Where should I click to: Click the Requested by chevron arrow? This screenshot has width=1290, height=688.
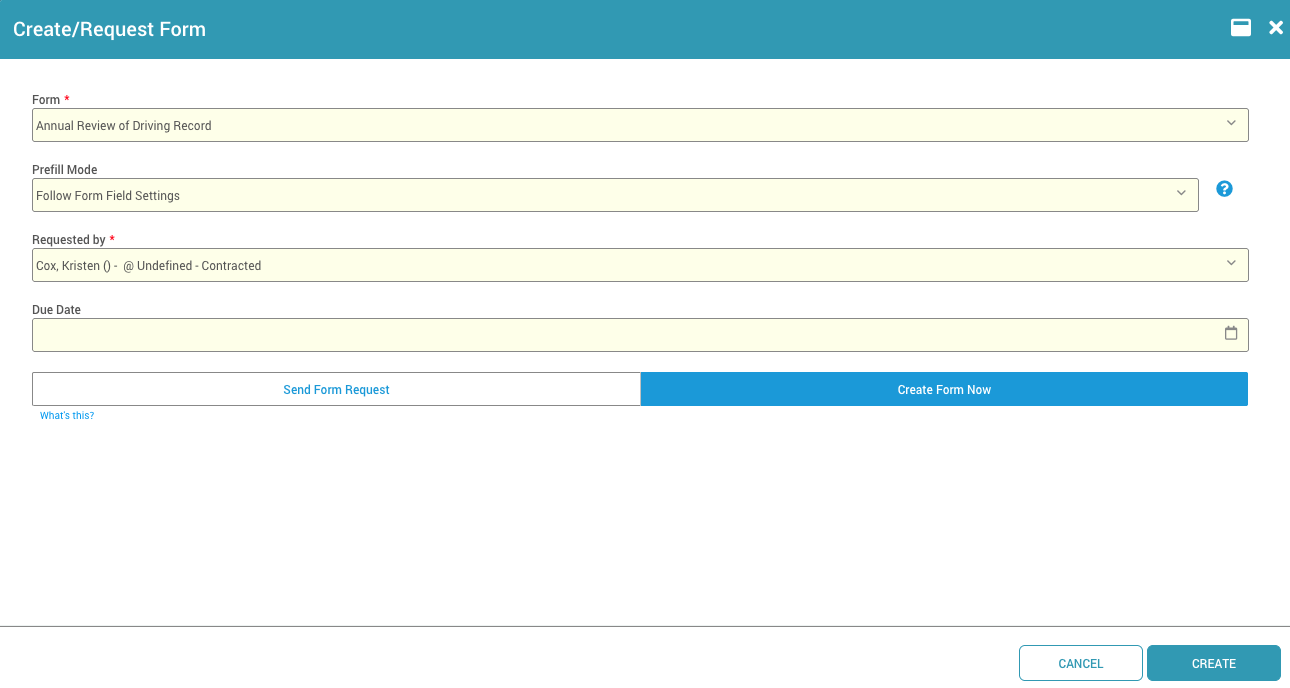(1231, 264)
